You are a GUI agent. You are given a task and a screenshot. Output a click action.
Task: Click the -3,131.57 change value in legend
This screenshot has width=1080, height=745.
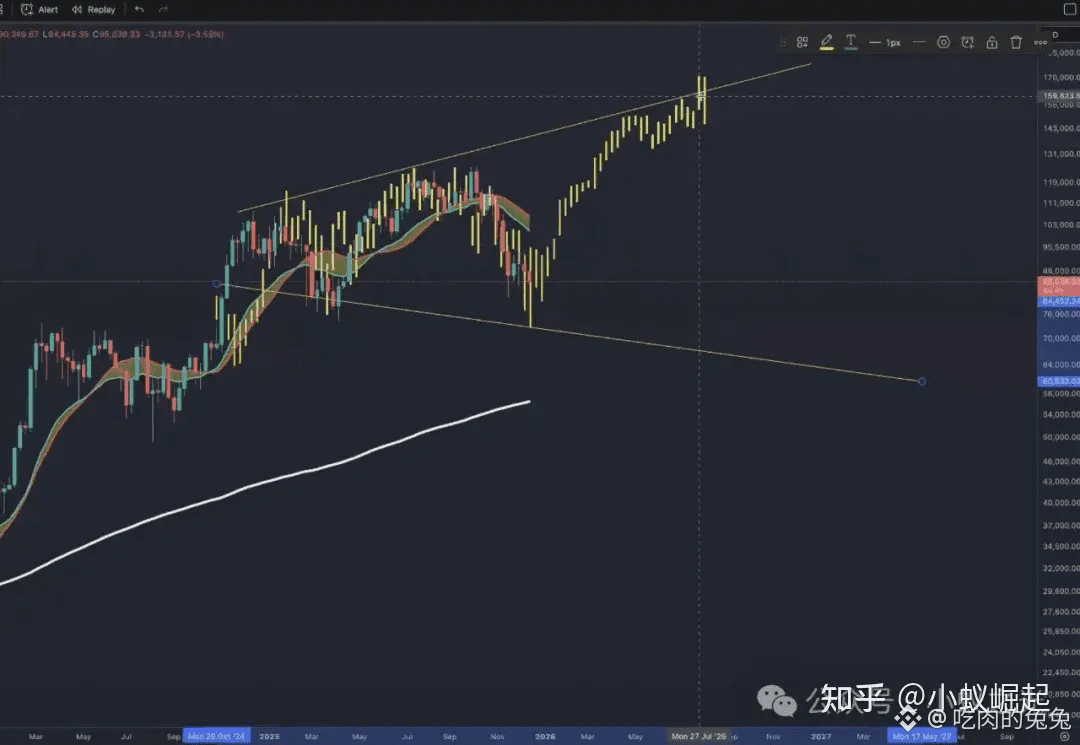165,34
